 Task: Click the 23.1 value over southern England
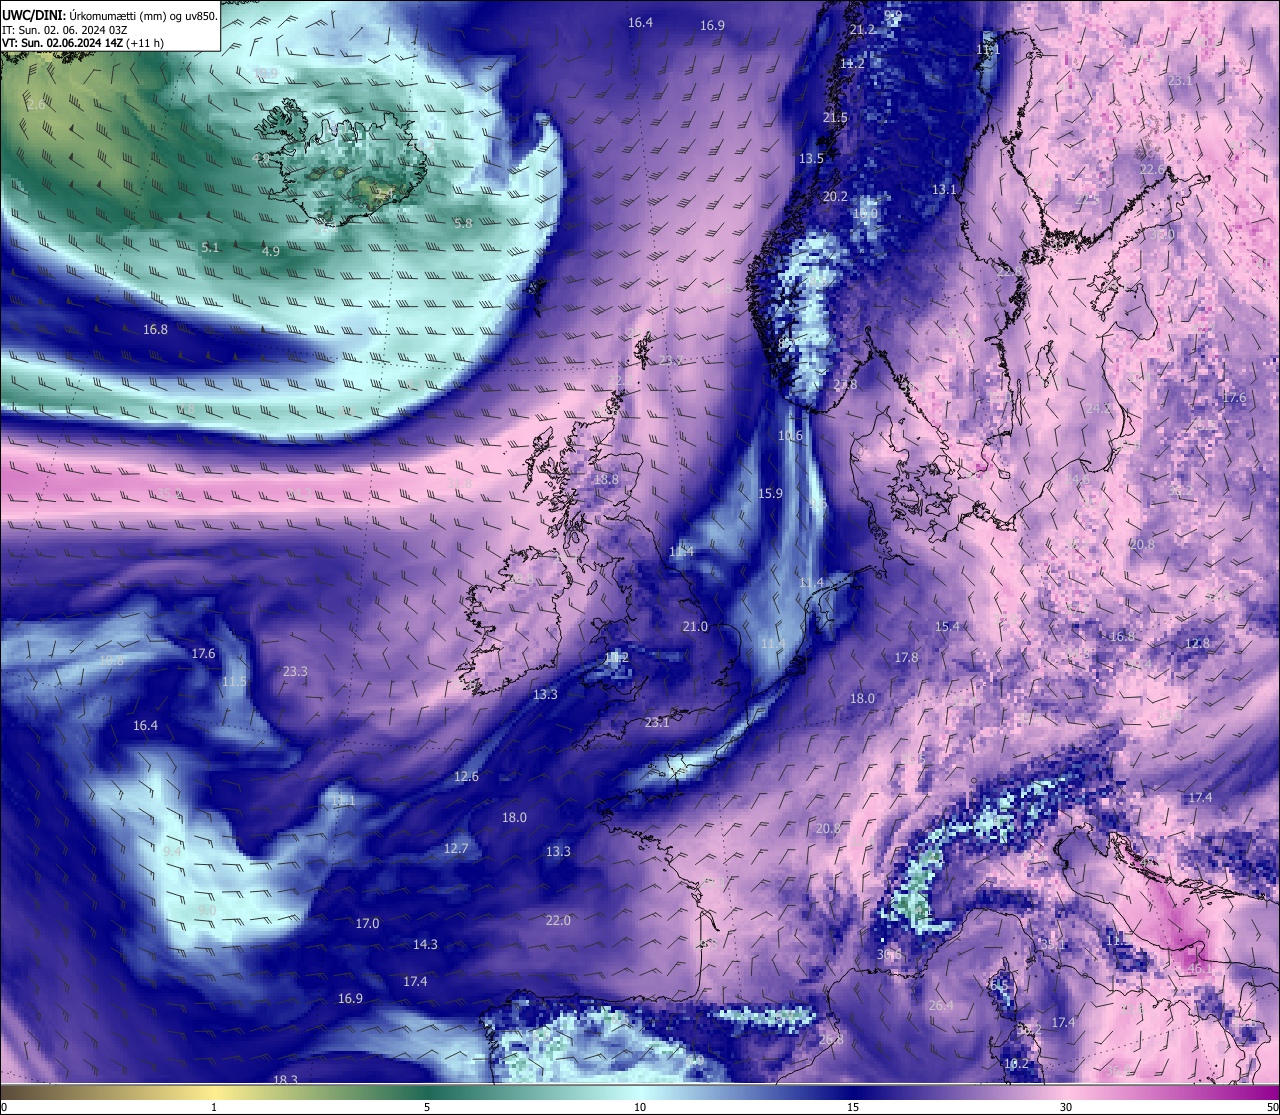(x=657, y=722)
